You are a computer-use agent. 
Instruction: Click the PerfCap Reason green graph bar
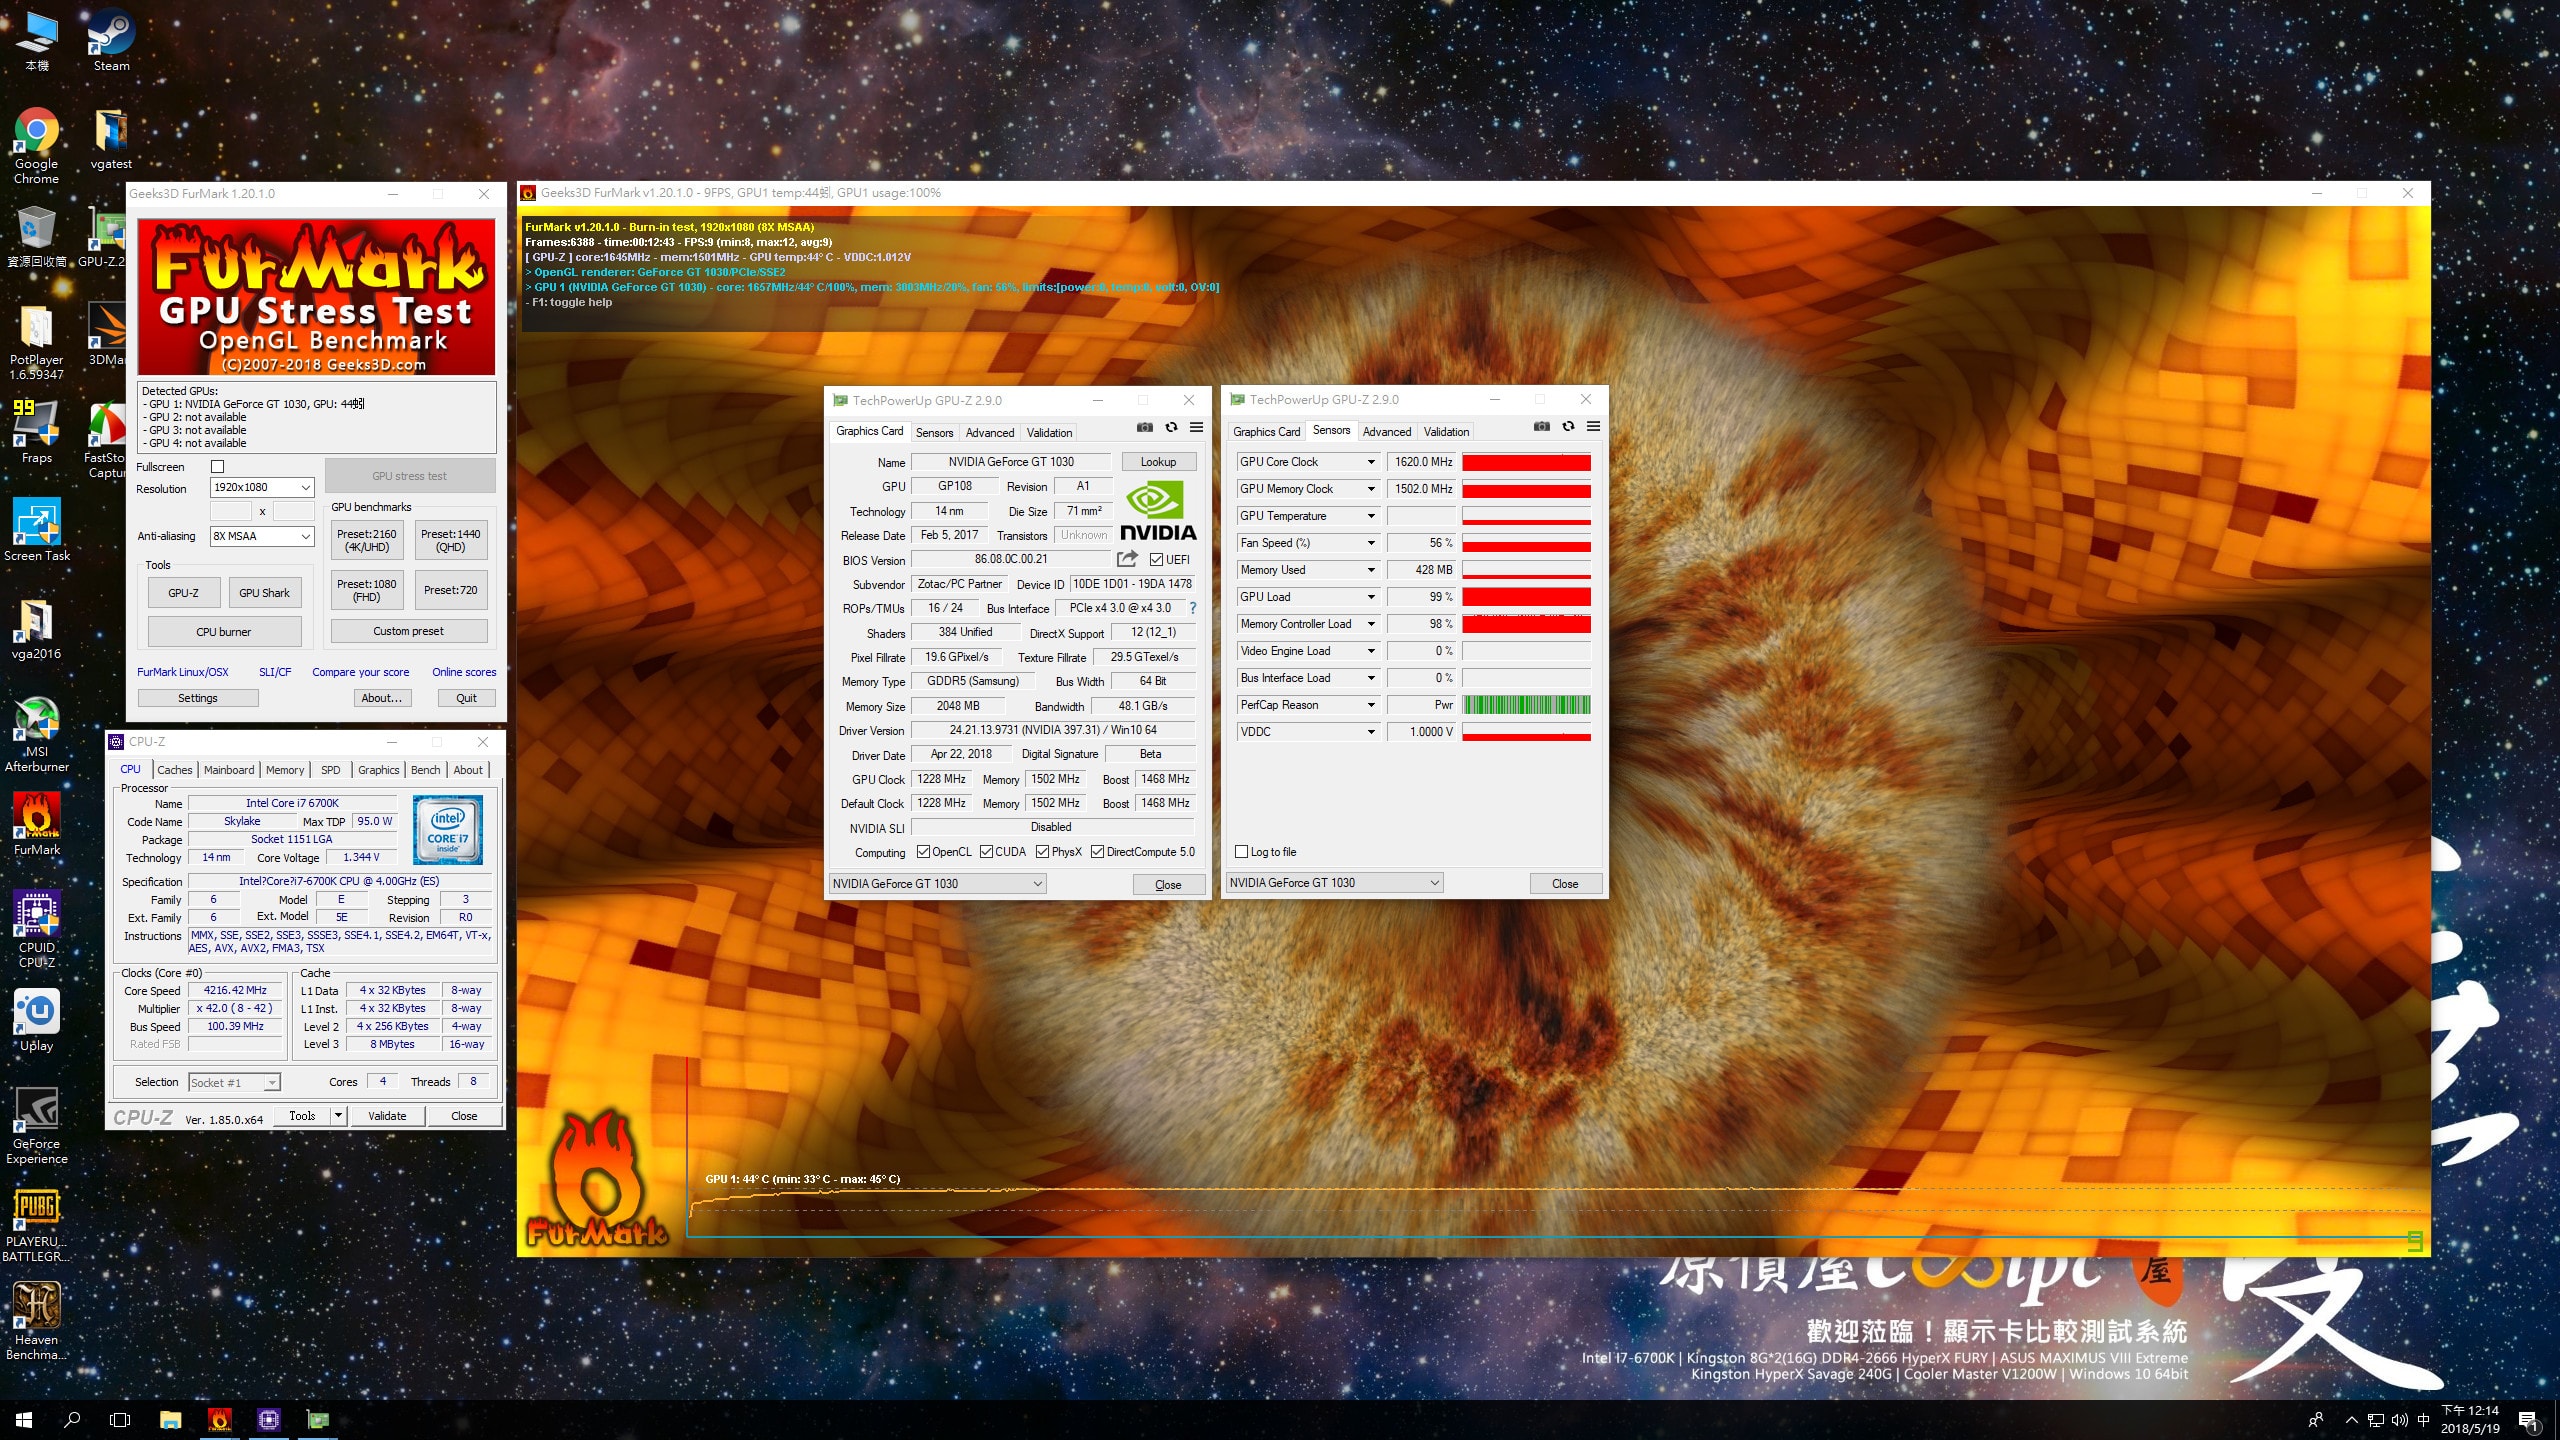click(1526, 705)
